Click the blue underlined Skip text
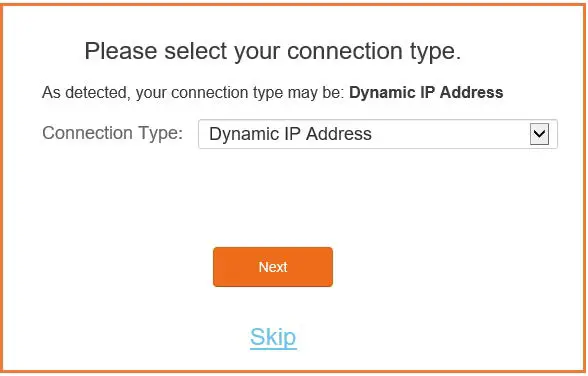The image size is (588, 376). 273,337
